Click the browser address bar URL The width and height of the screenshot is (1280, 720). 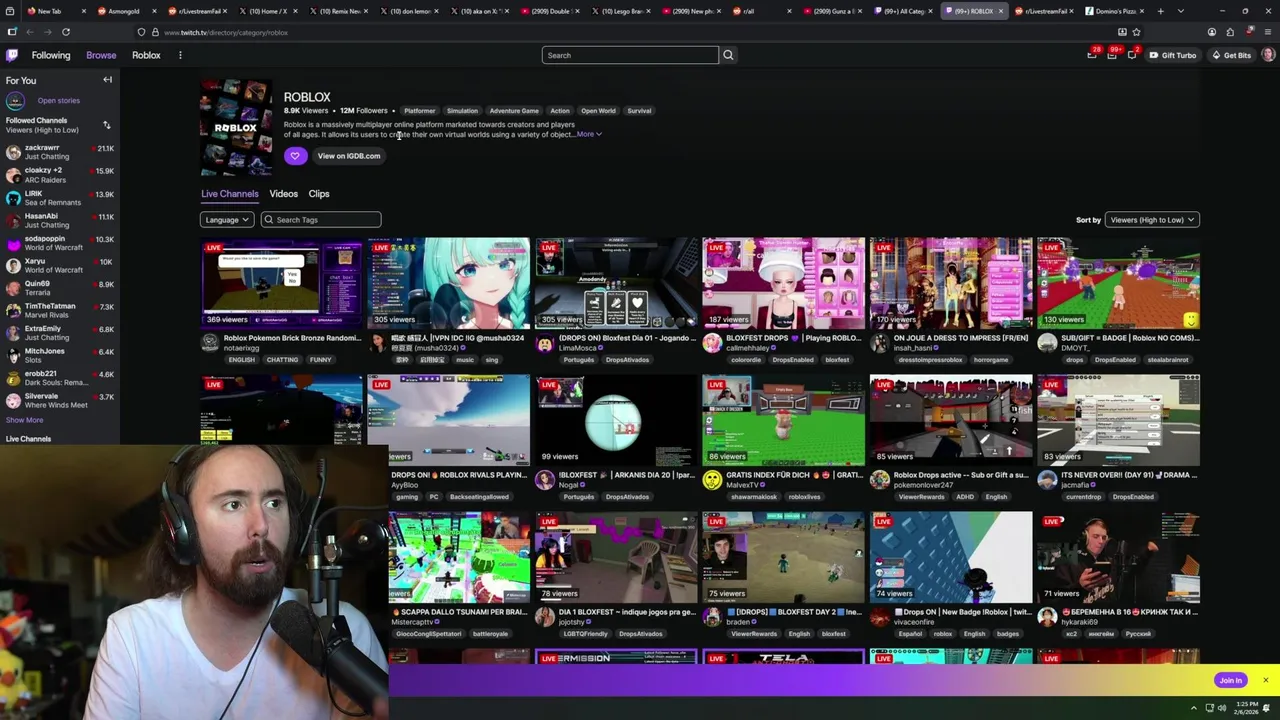226,32
